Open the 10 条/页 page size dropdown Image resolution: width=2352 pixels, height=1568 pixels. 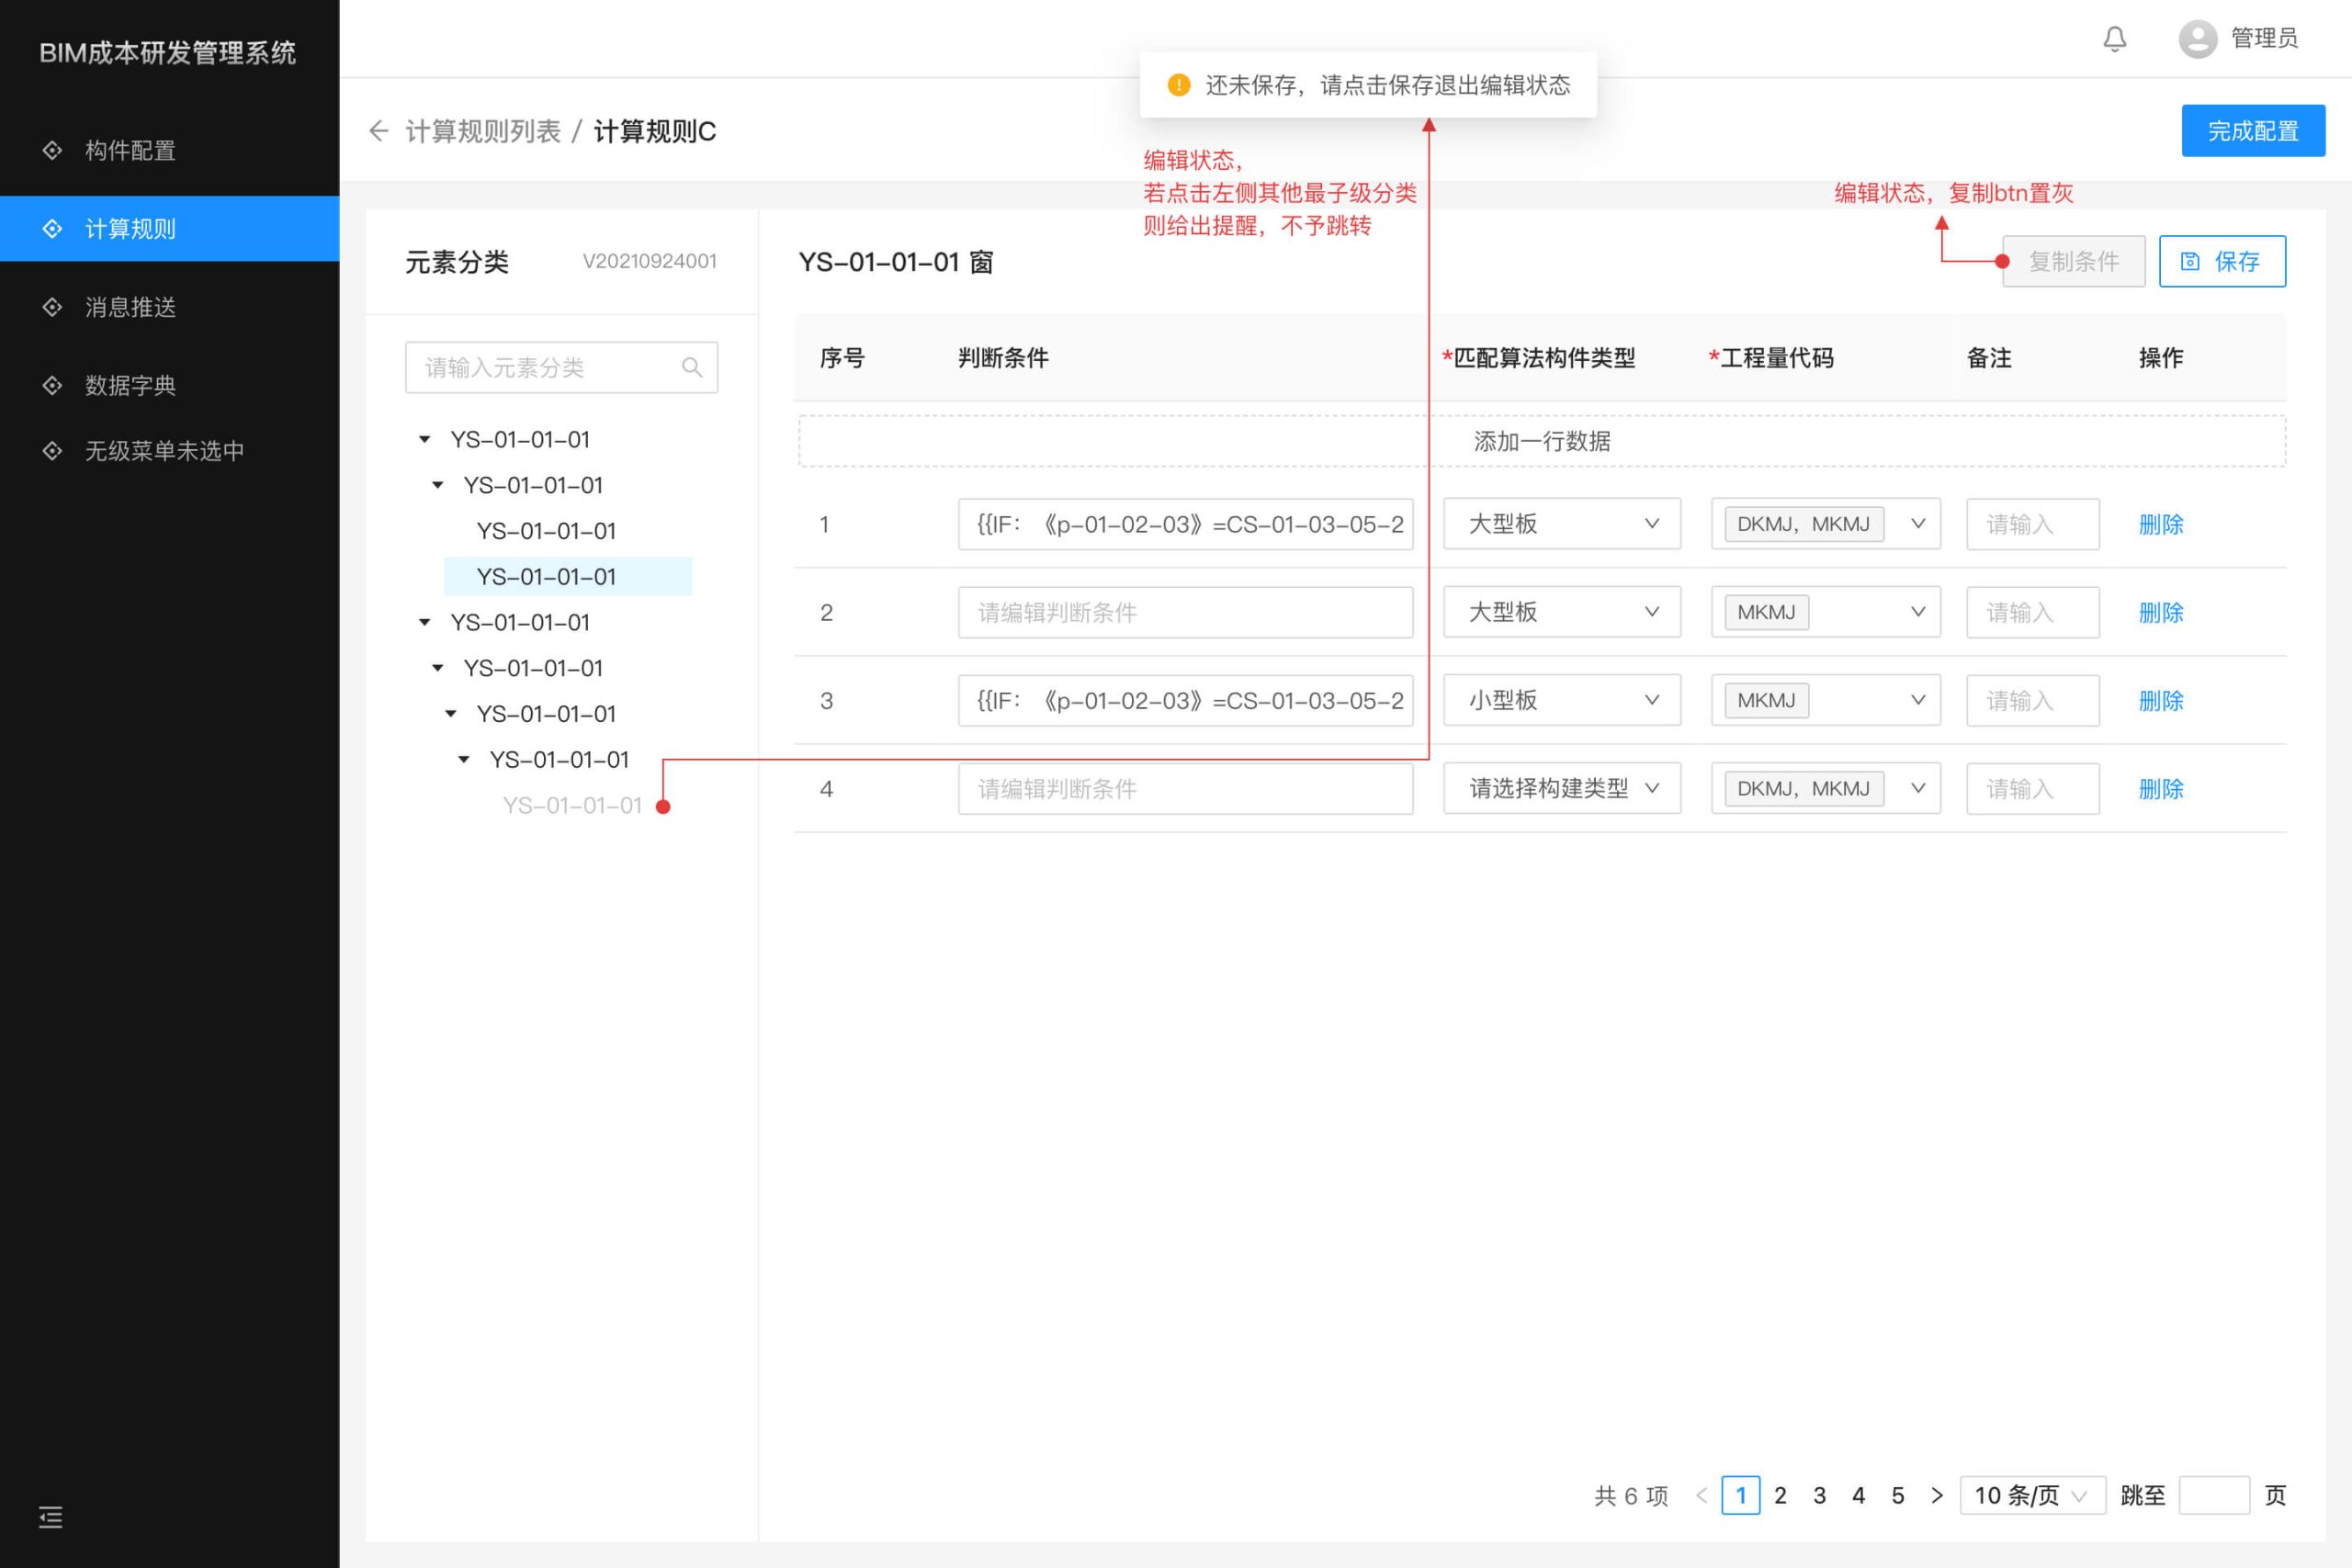2031,1495
